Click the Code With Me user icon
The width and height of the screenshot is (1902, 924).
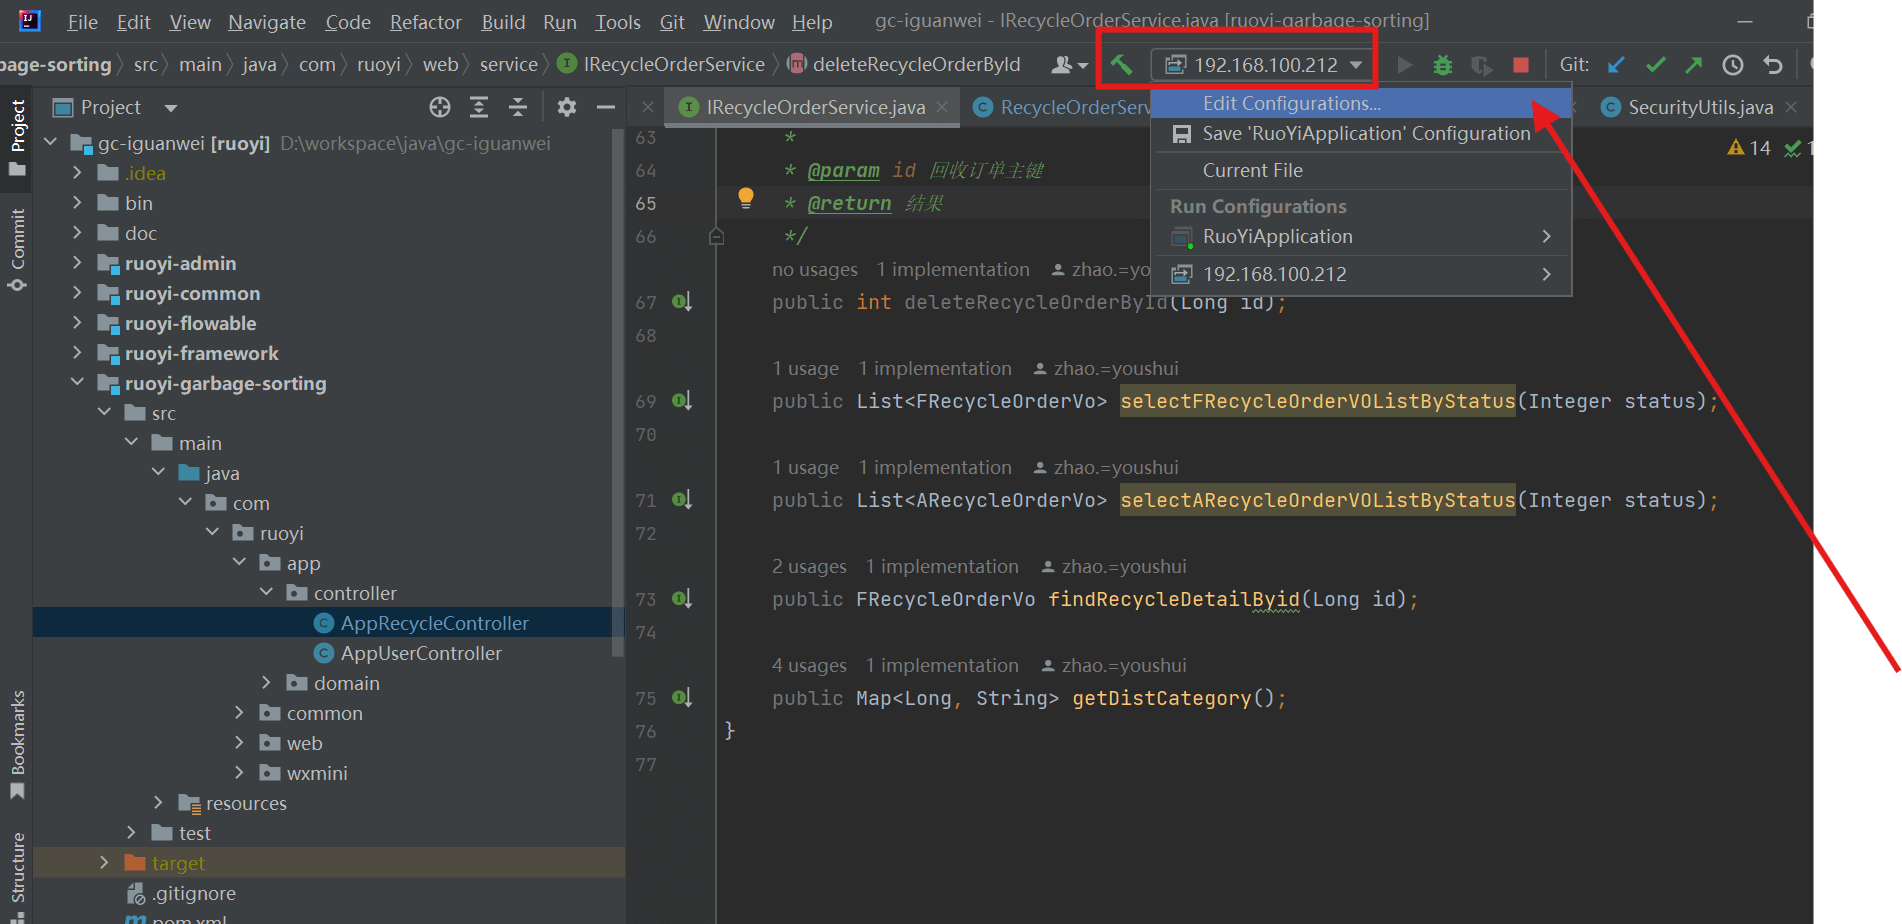(x=1068, y=65)
